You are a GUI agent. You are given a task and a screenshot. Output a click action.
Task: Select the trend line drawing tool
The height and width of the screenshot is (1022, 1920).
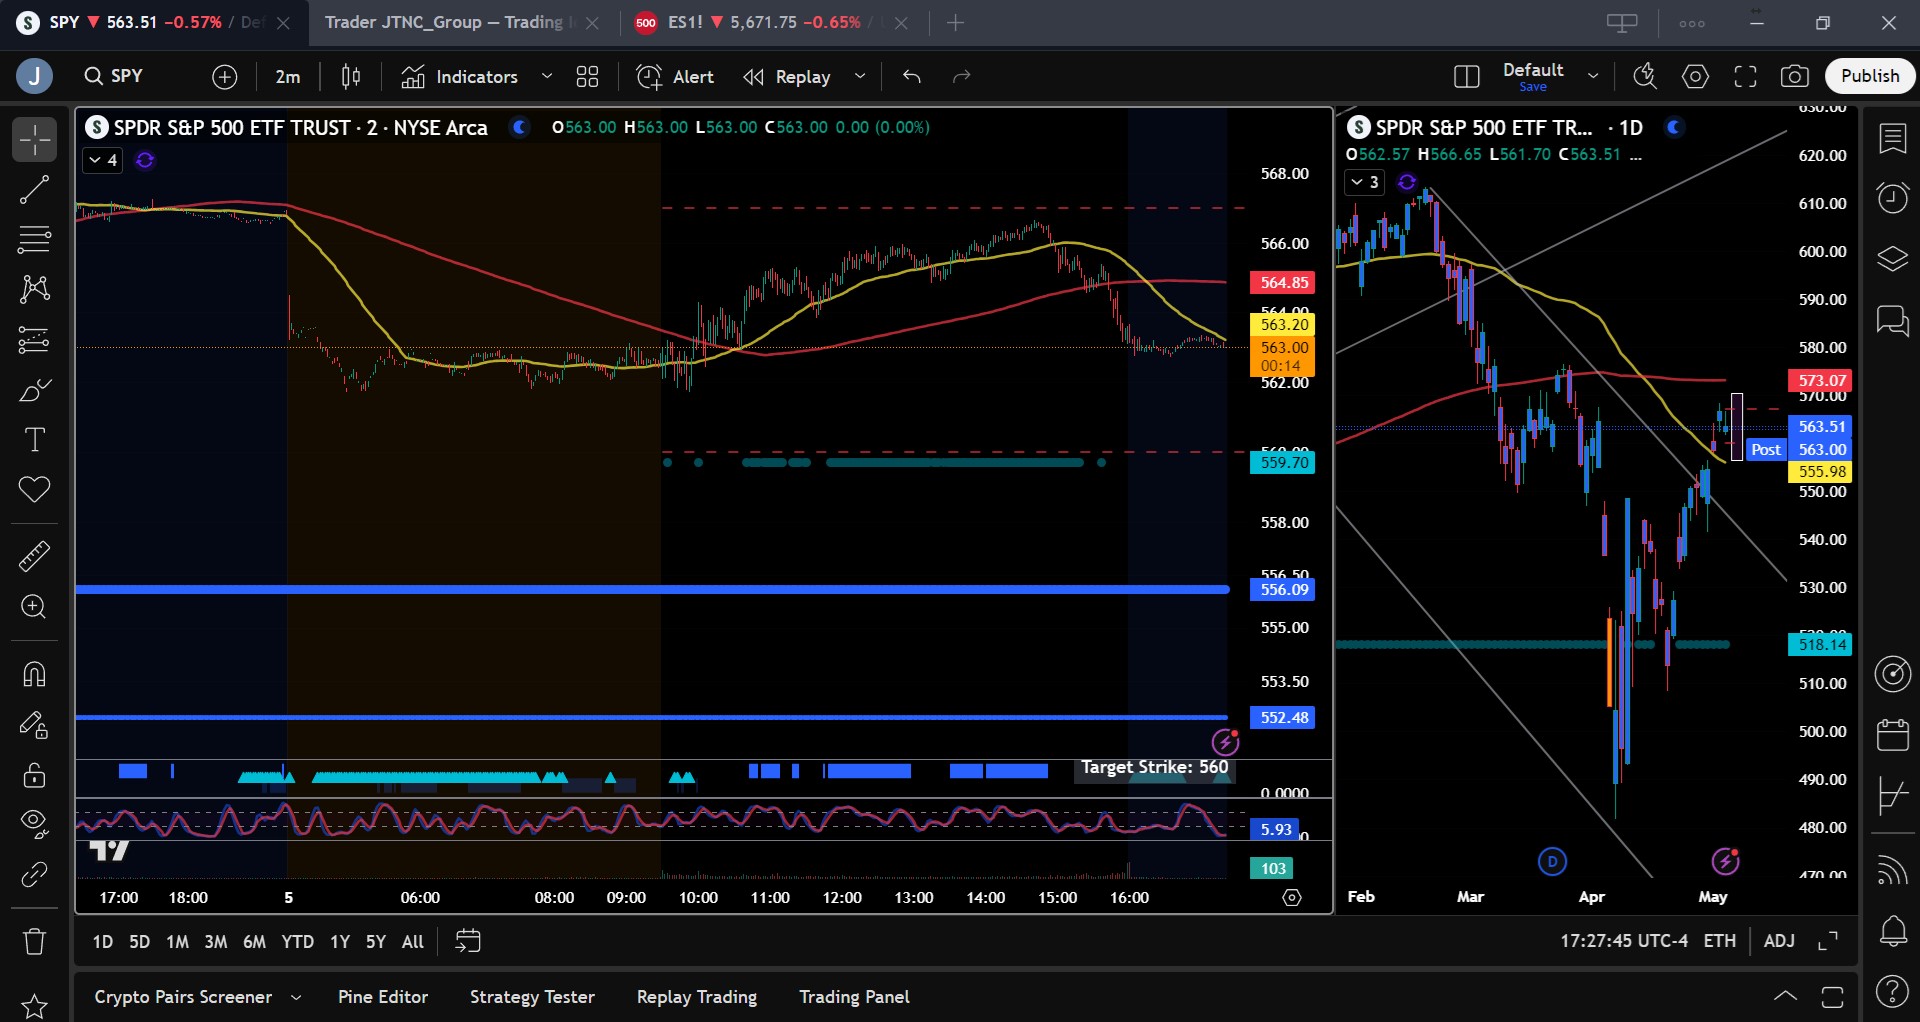coord(34,189)
